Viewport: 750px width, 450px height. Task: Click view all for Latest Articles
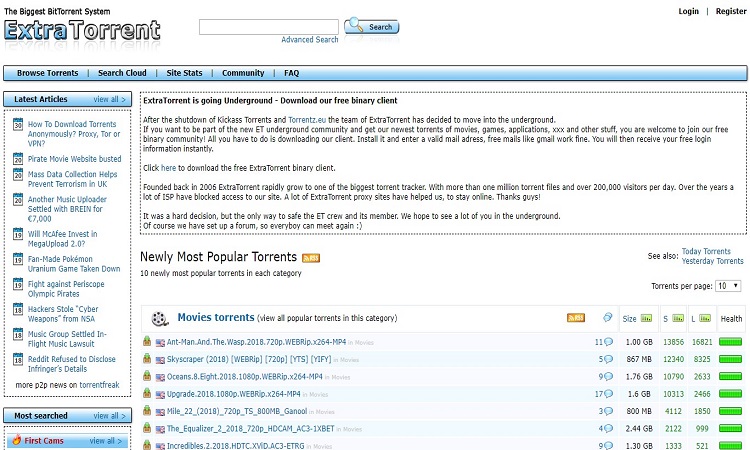110,99
